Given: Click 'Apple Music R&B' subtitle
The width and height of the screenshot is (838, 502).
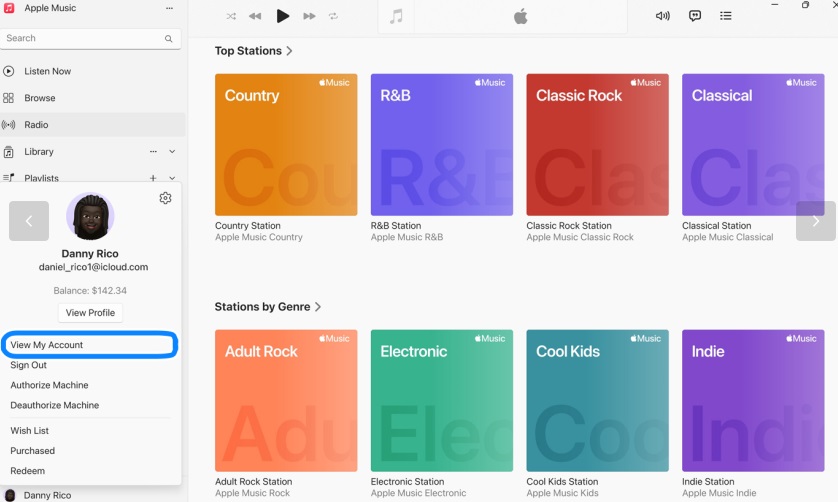Looking at the screenshot, I should point(407,237).
